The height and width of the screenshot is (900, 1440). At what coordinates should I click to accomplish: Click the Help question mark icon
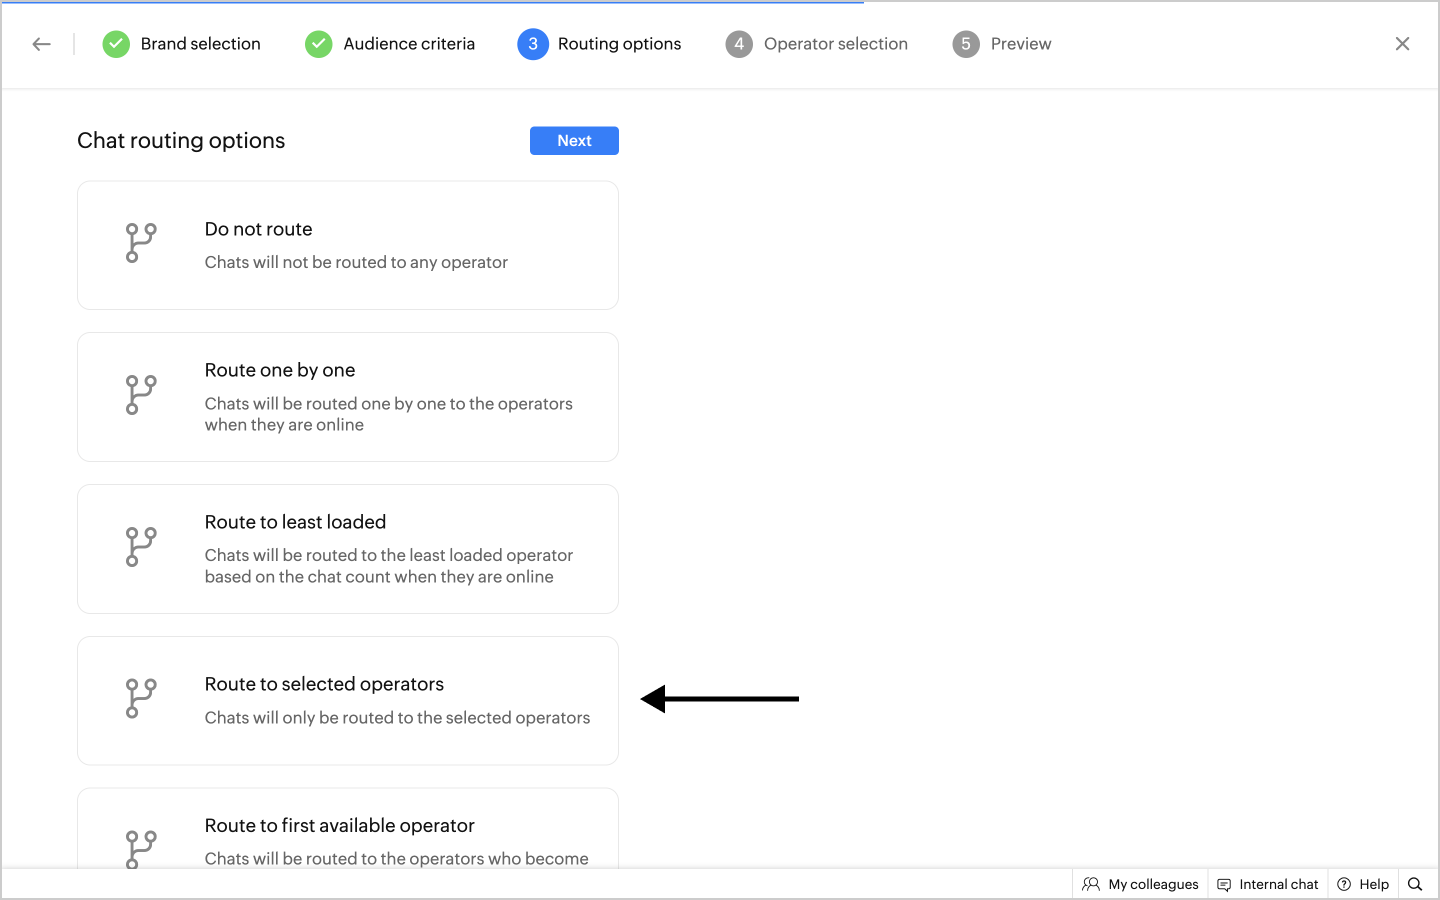1344,884
